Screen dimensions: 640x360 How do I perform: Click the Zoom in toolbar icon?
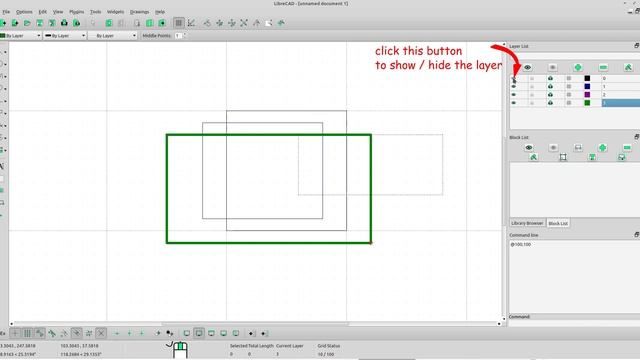coord(220,23)
